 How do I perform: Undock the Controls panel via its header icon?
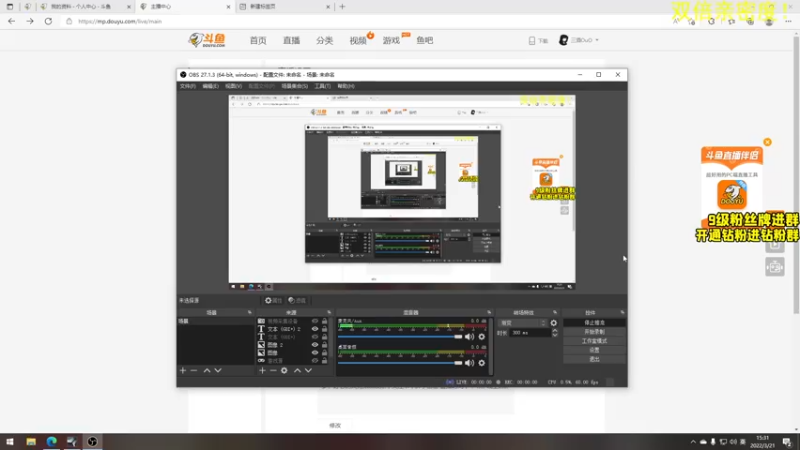click(622, 312)
